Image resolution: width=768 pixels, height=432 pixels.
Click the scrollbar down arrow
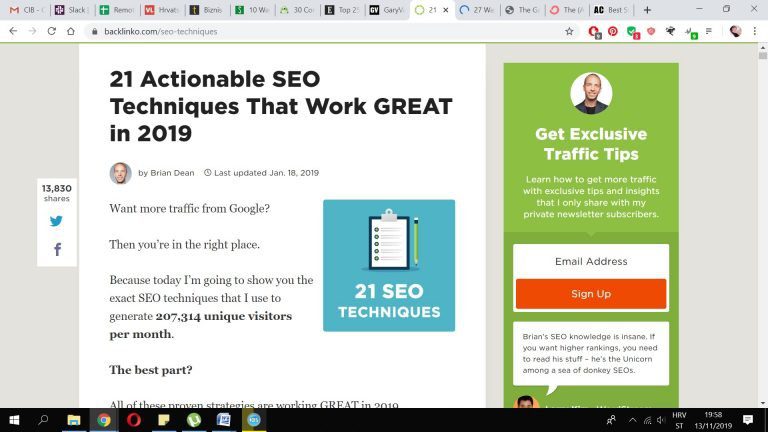(763, 404)
